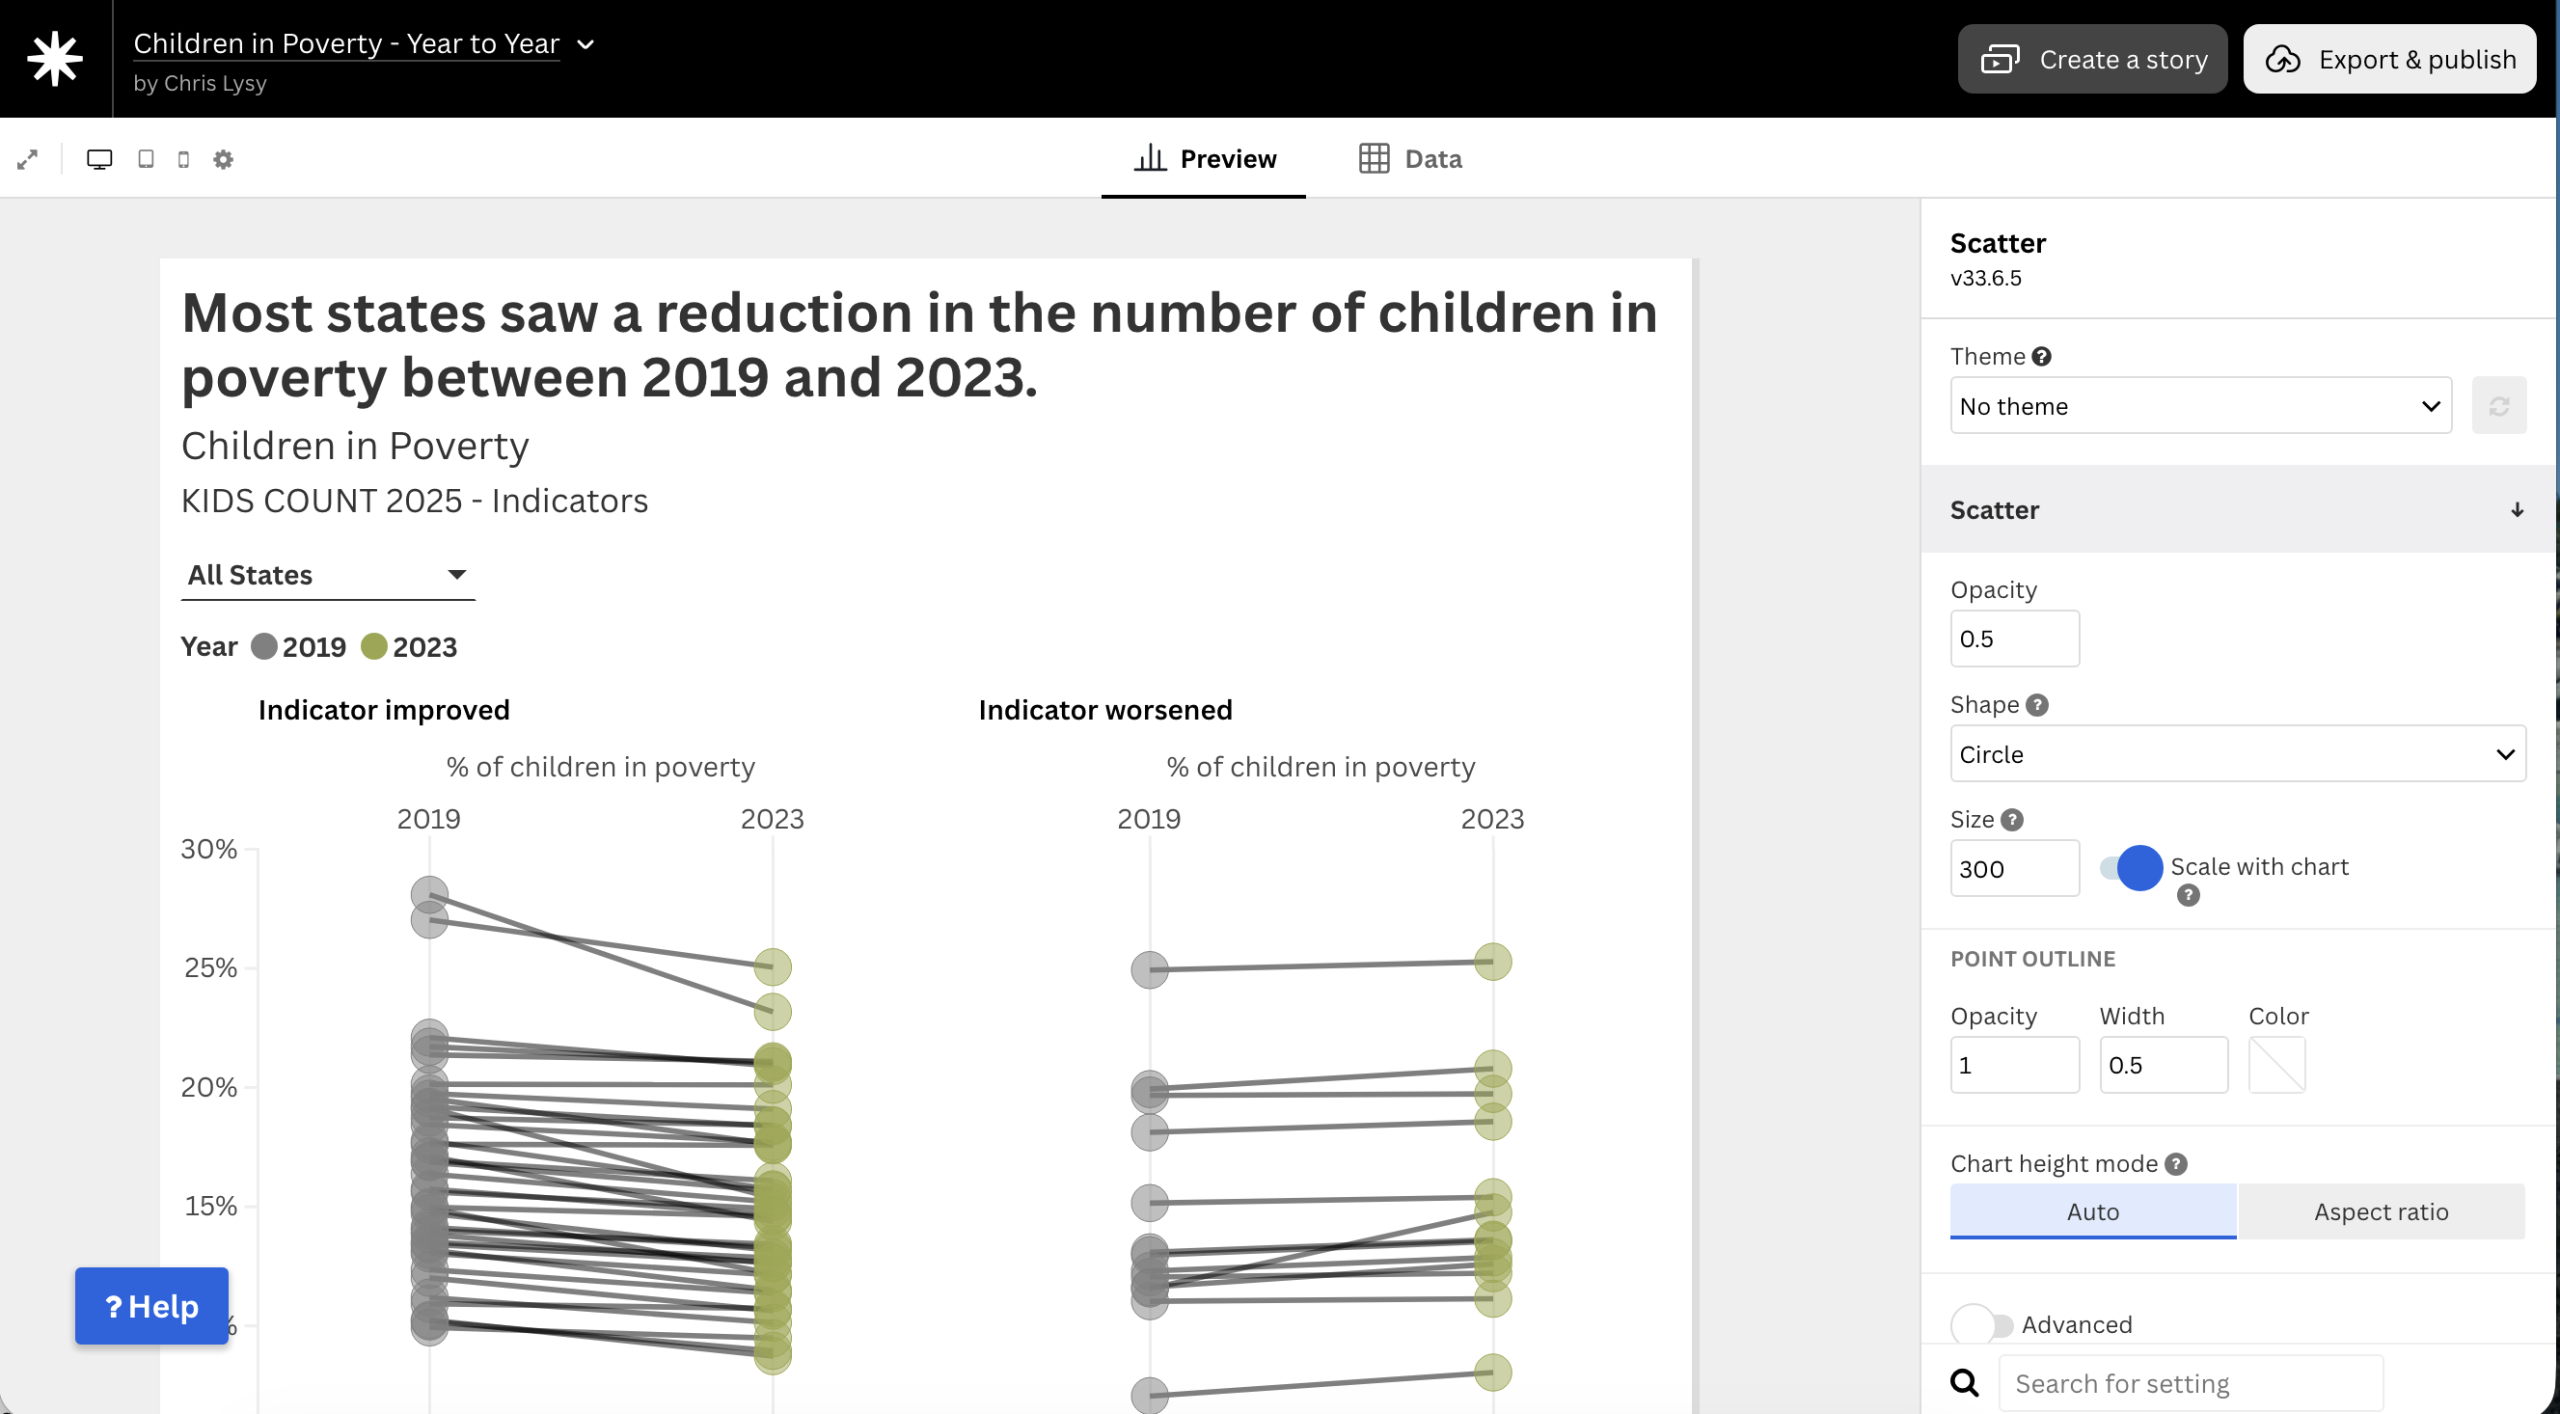
Task: Collapse the Scatter settings section
Action: [2516, 510]
